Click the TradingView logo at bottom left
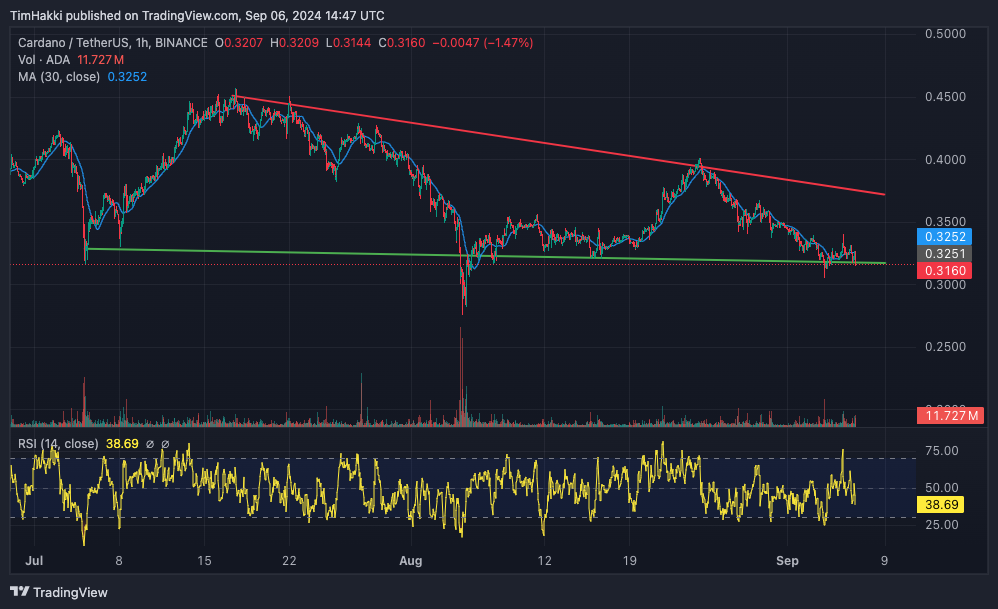 [59, 592]
